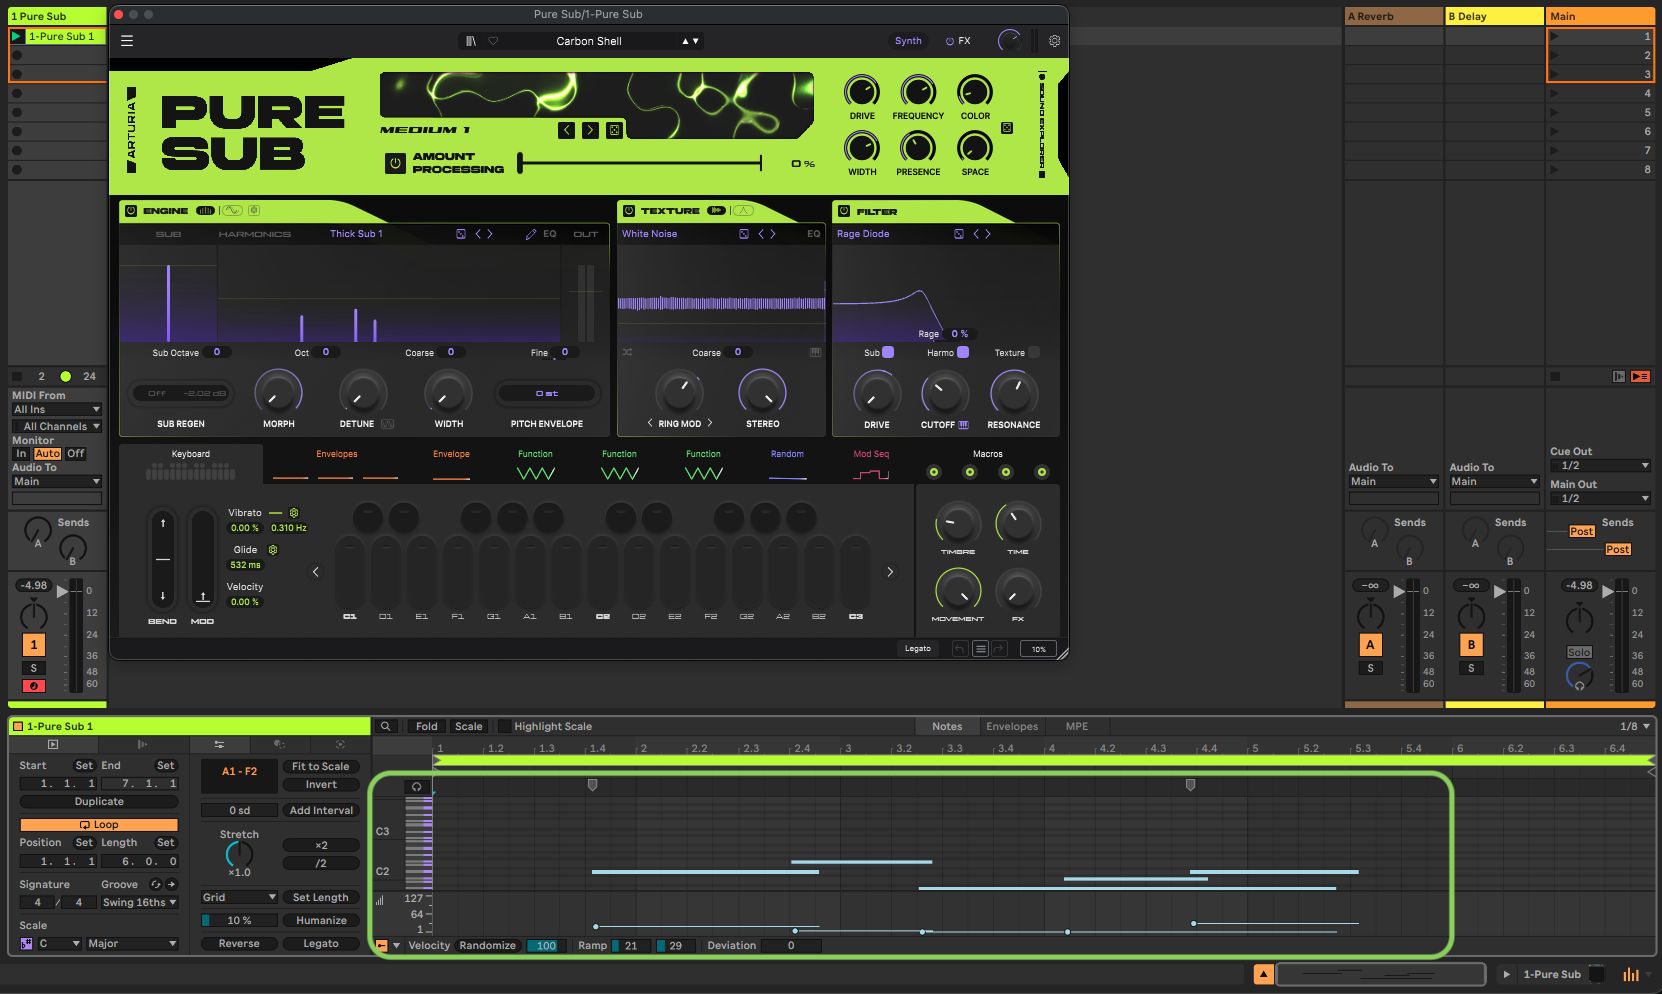The width and height of the screenshot is (1662, 994).
Task: Click the Duplicate button
Action: [x=99, y=802]
